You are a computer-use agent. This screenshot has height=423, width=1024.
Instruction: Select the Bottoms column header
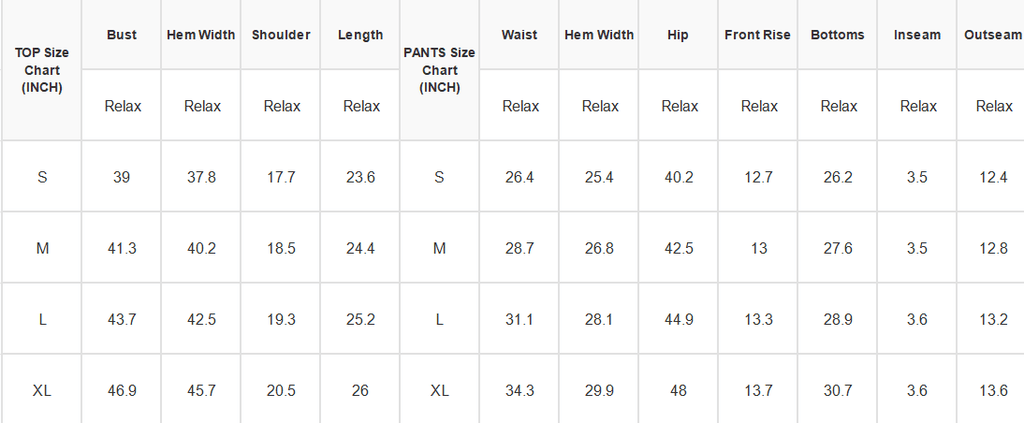837,35
